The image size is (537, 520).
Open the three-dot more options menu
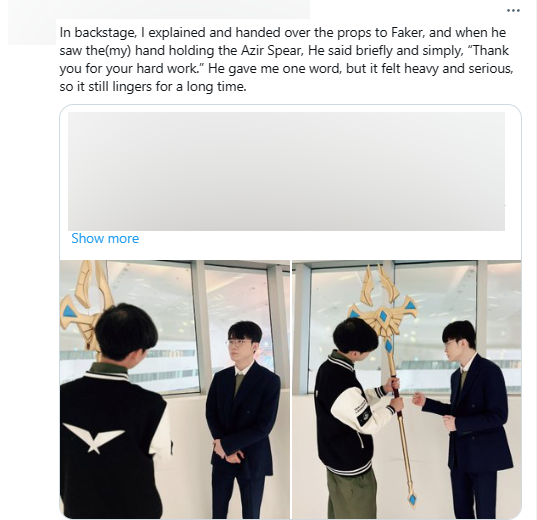point(513,11)
